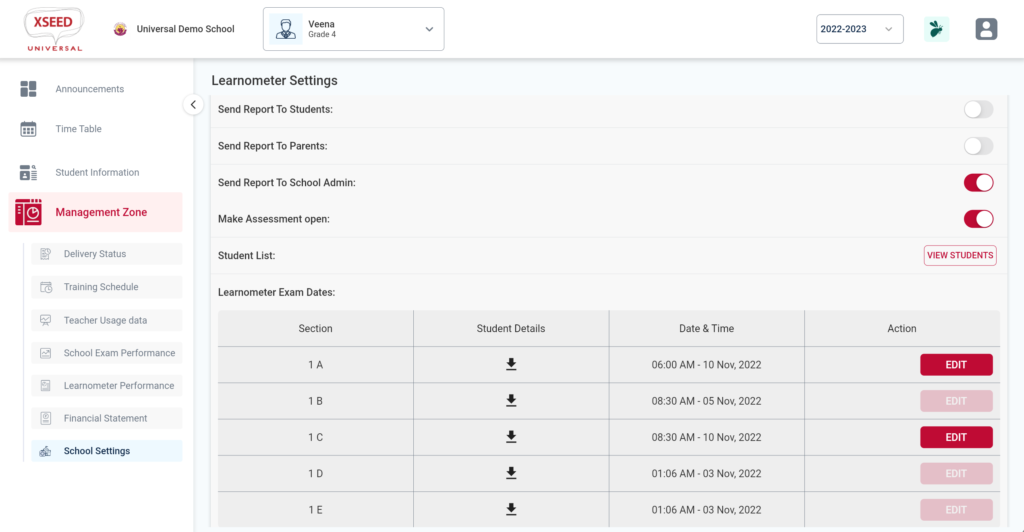The image size is (1024, 532).
Task: Open Financial Statement submenu item
Action: tap(106, 418)
